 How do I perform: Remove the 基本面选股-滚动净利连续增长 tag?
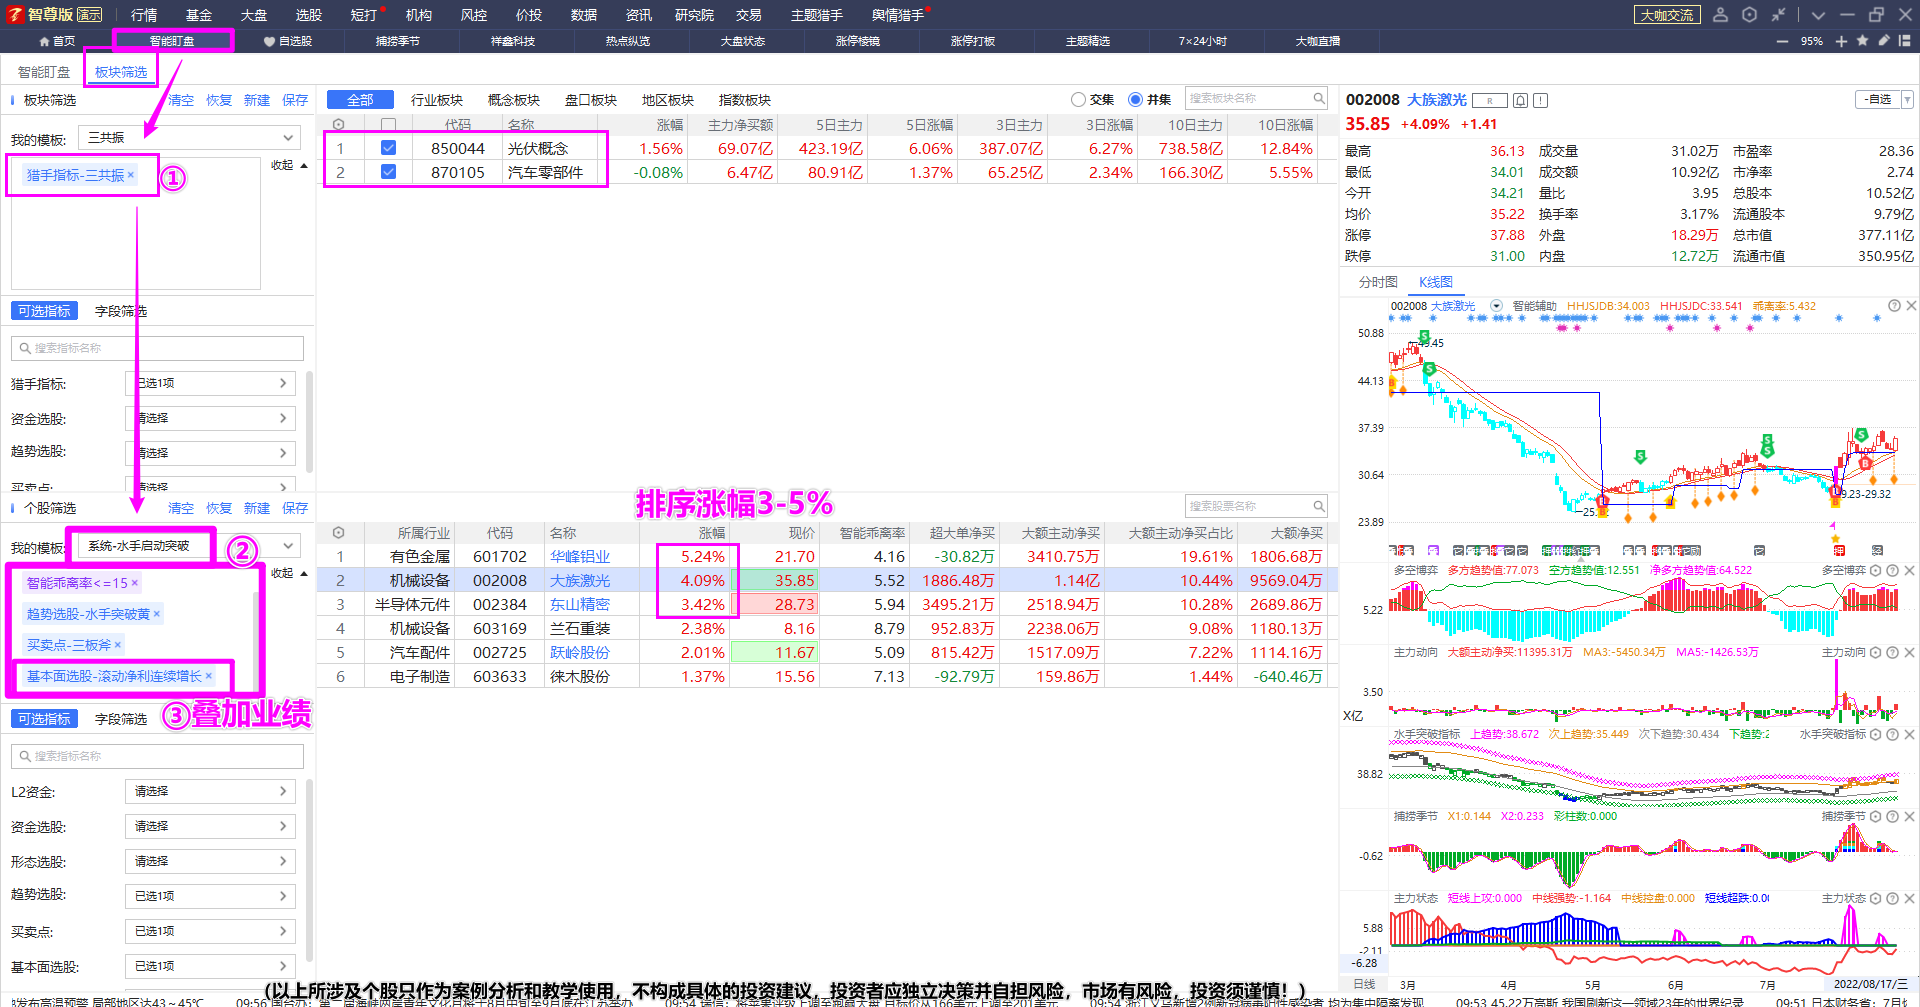click(x=208, y=676)
